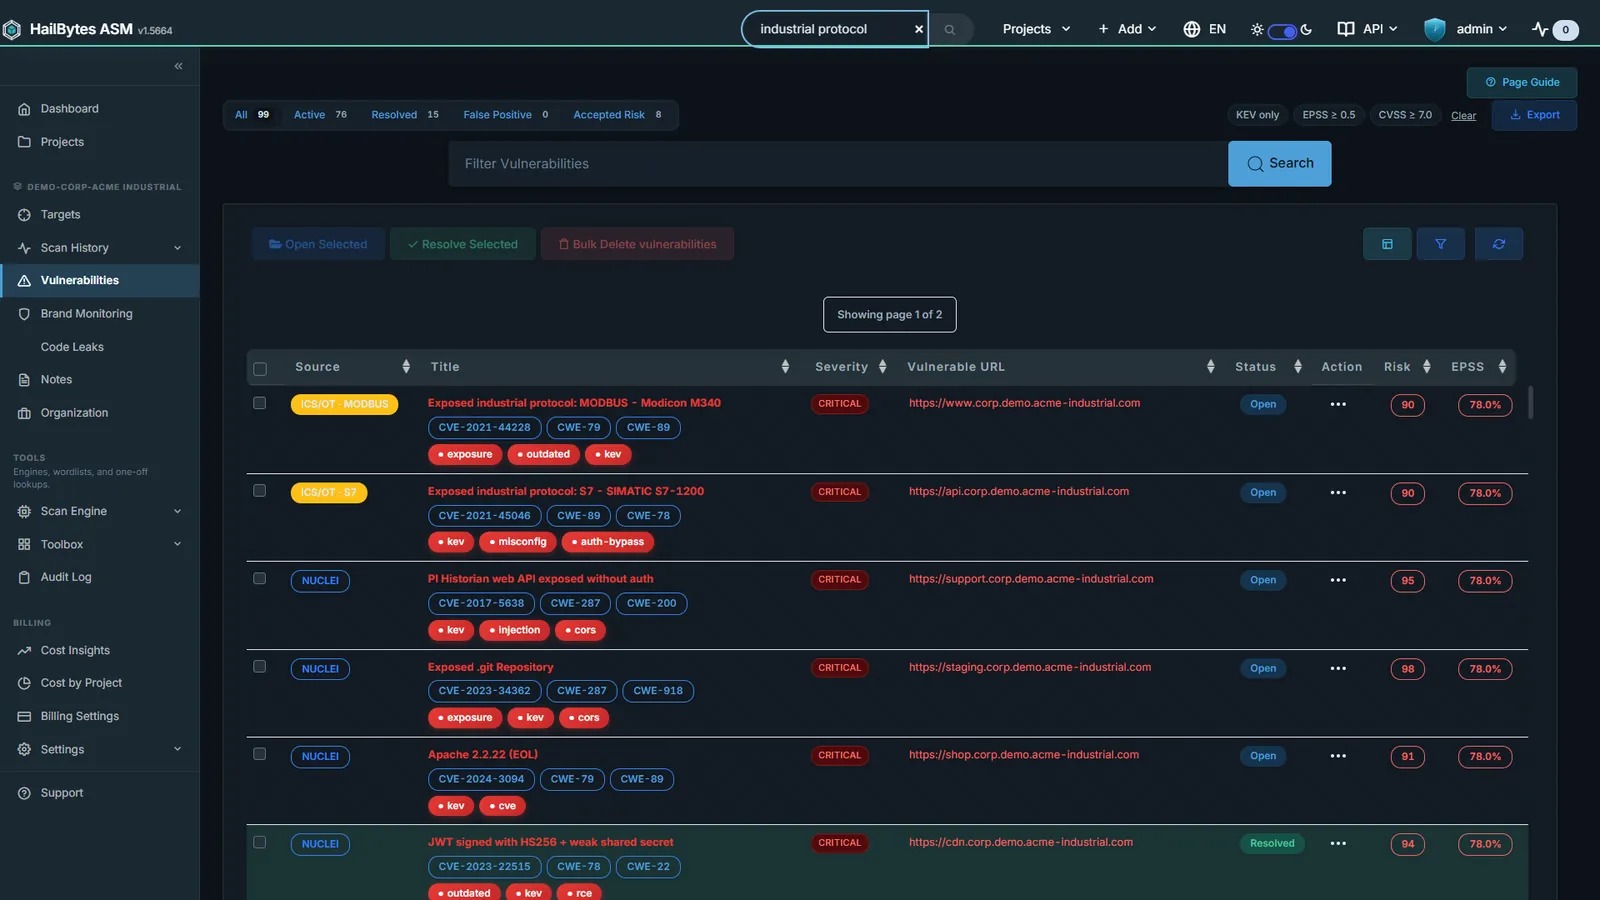Check the PI Historian row checkbox
This screenshot has height=900, width=1600.
coord(260,579)
